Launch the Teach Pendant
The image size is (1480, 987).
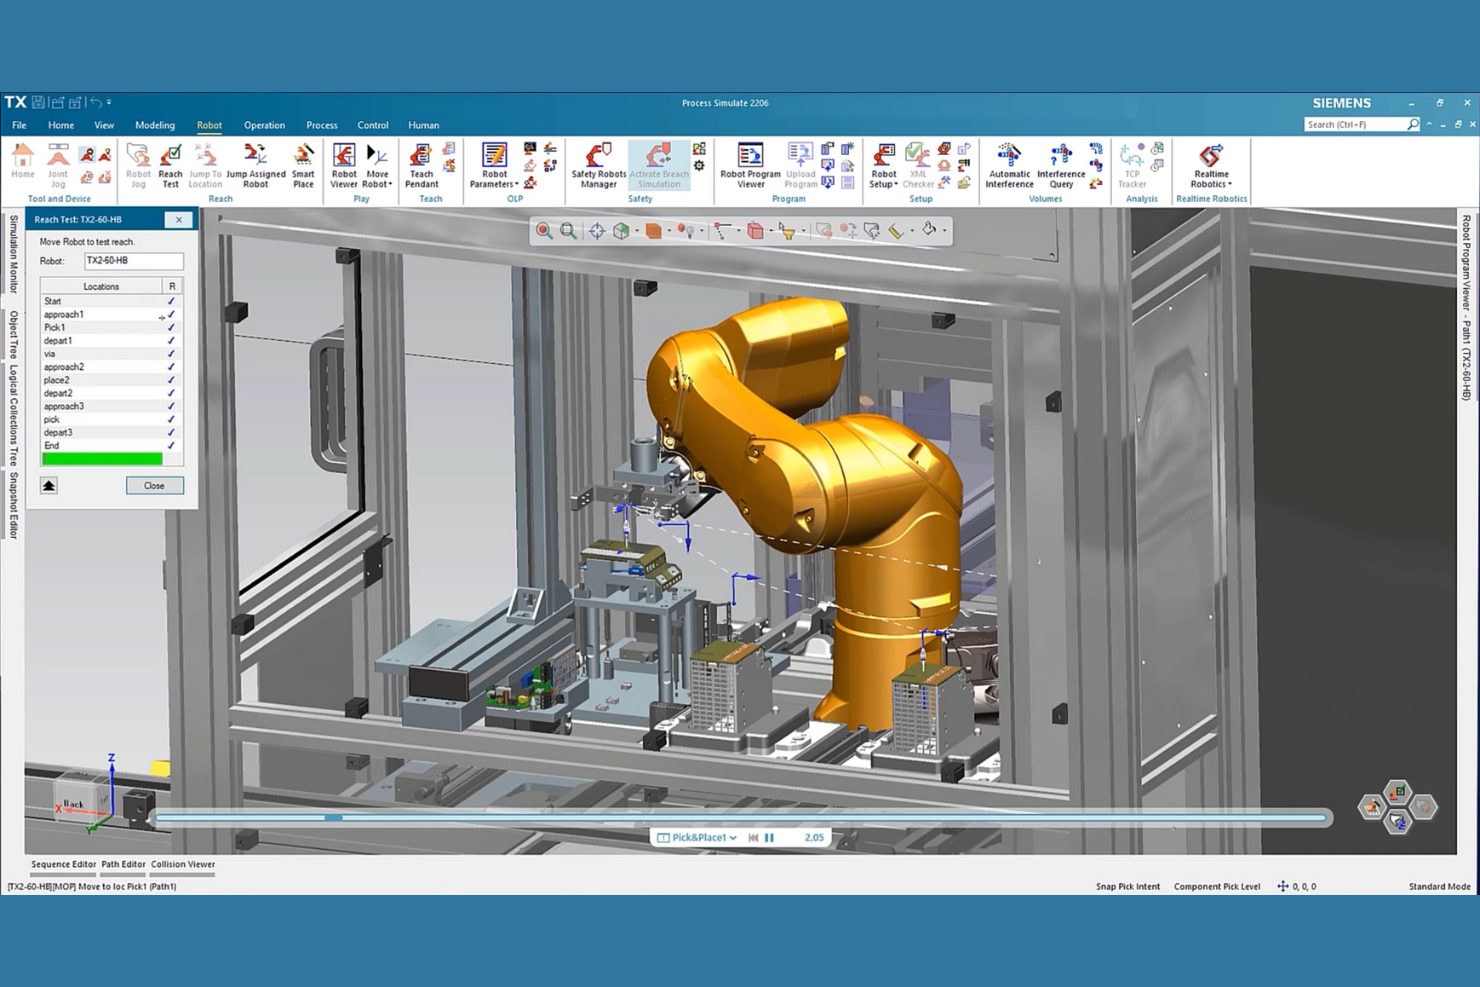point(424,165)
